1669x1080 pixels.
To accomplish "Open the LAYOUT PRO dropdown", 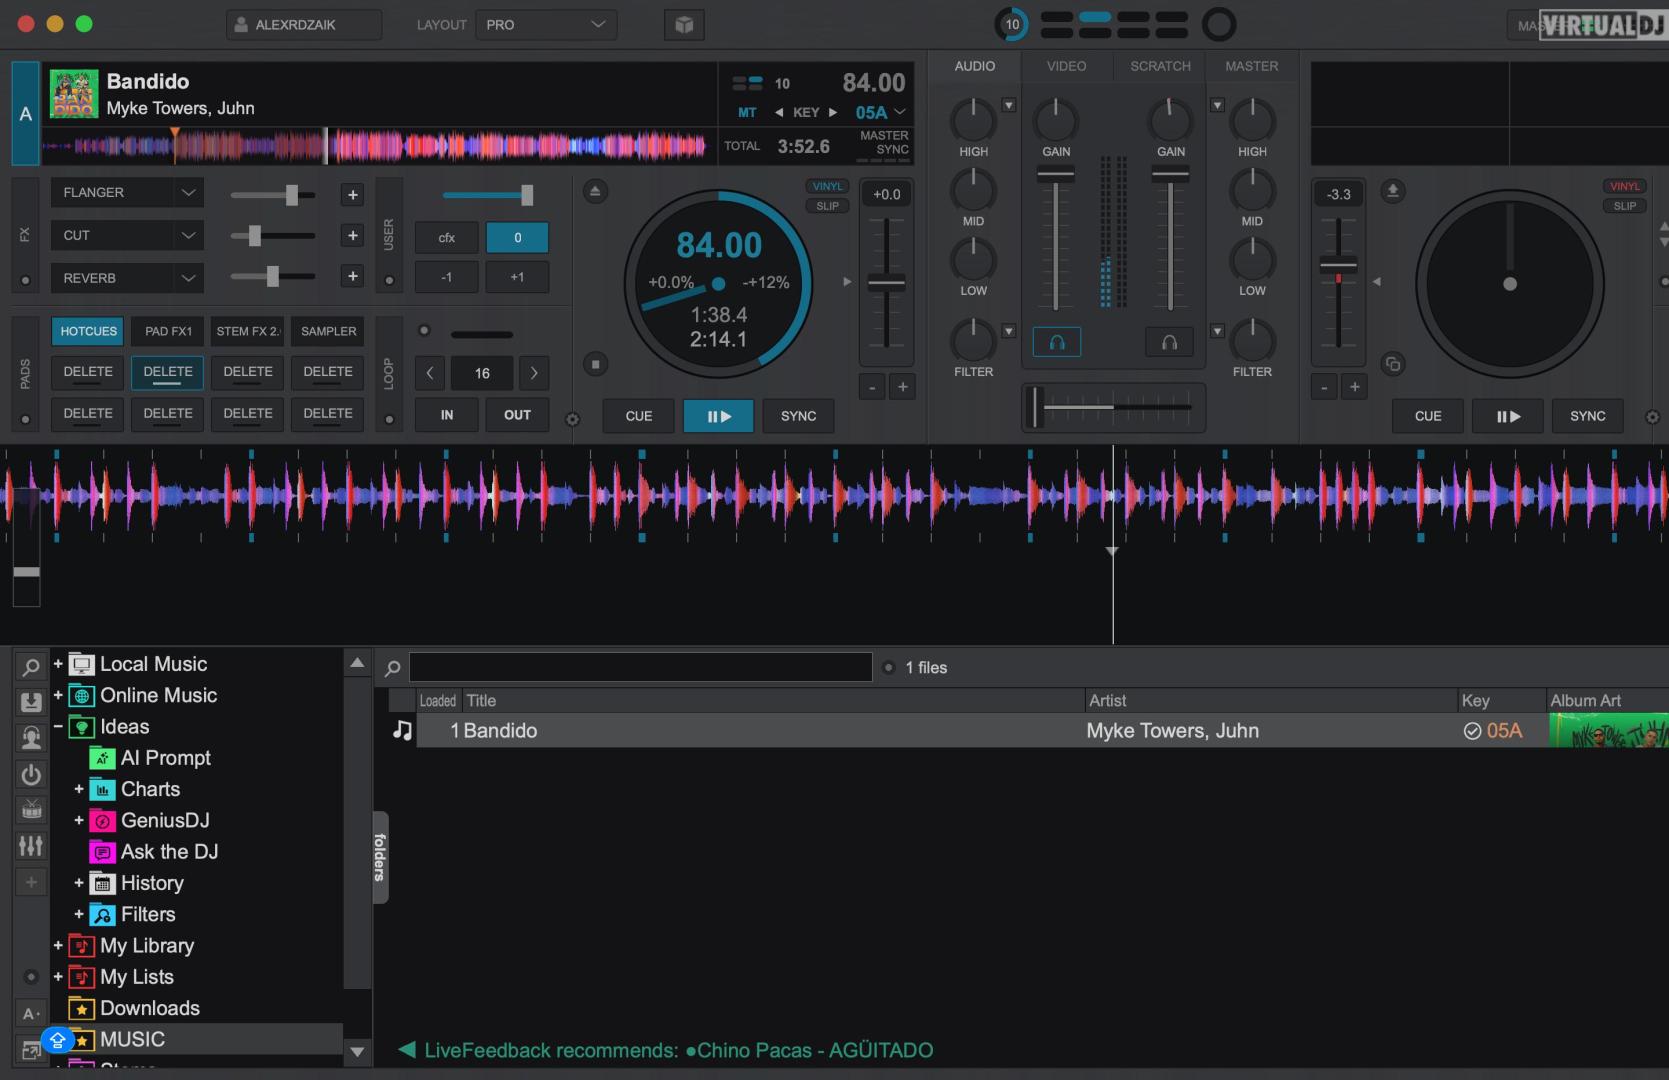I will (x=546, y=25).
